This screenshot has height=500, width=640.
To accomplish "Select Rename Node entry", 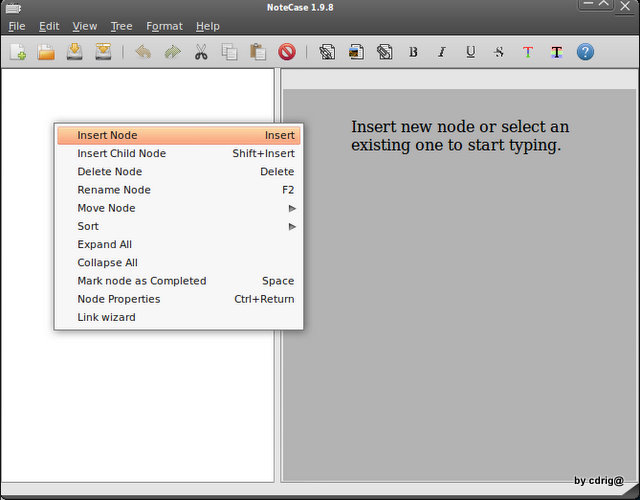I will click(179, 190).
